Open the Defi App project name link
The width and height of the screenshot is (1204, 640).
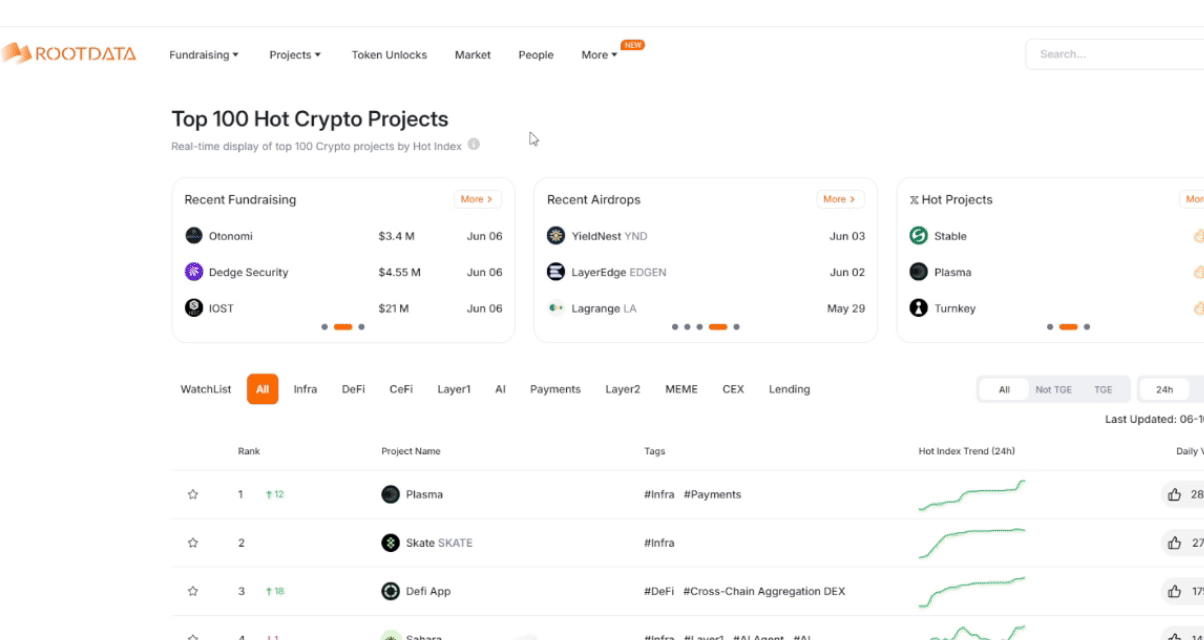pos(428,591)
